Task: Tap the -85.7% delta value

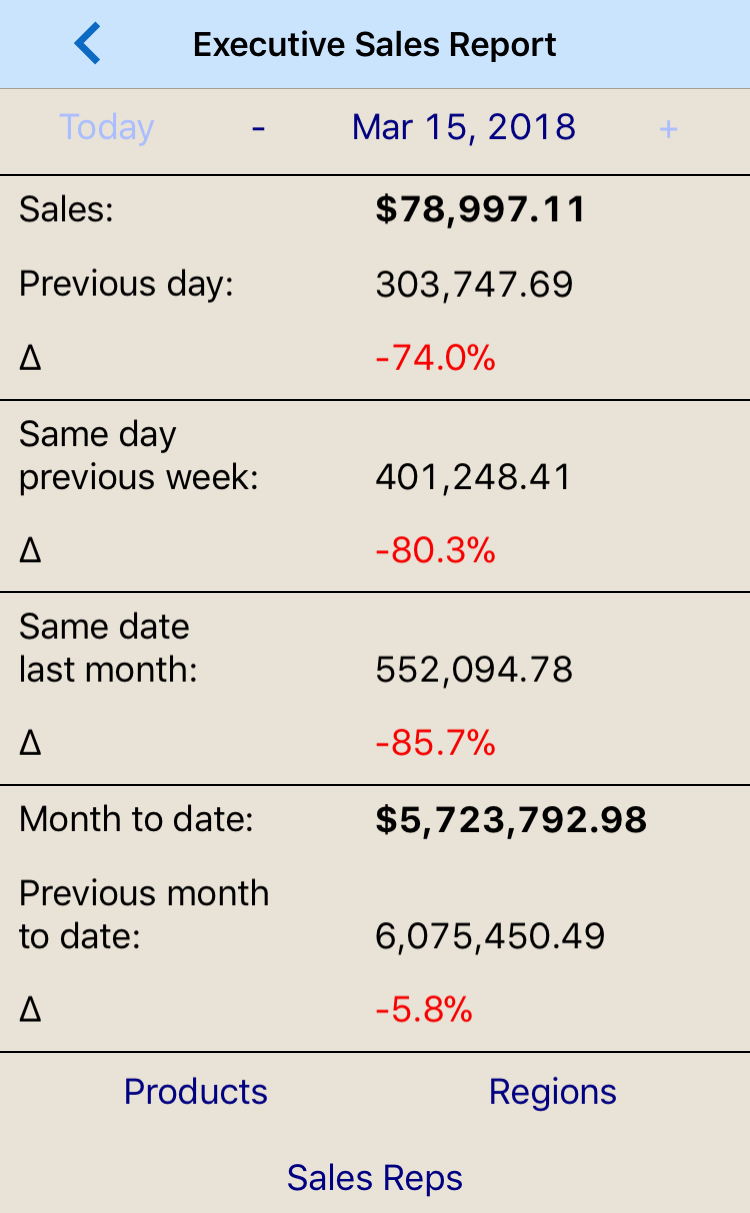Action: pyautogui.click(x=435, y=743)
